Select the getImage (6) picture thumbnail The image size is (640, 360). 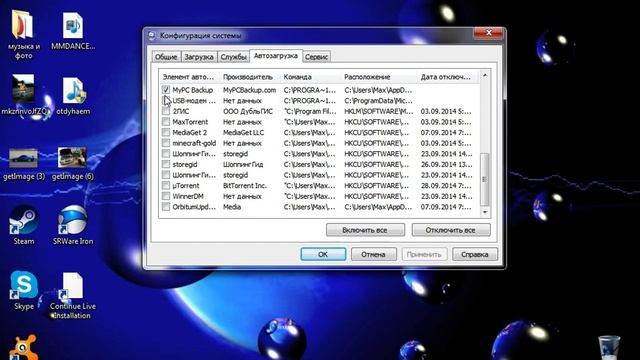pos(73,158)
